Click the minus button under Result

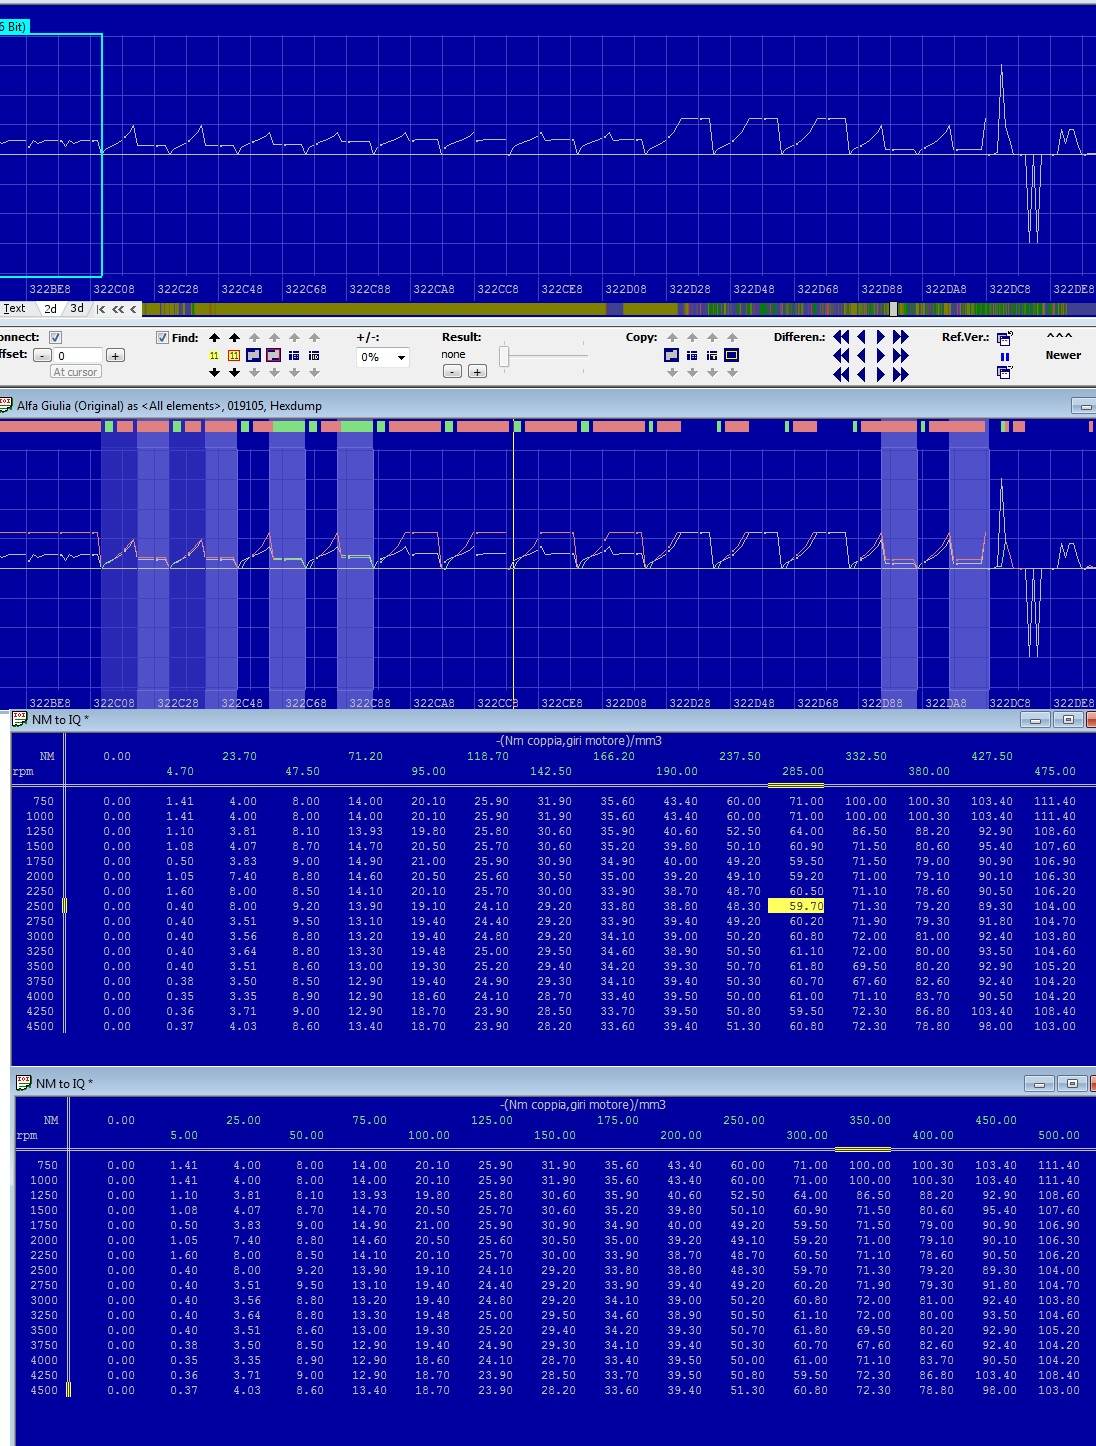pyautogui.click(x=452, y=371)
